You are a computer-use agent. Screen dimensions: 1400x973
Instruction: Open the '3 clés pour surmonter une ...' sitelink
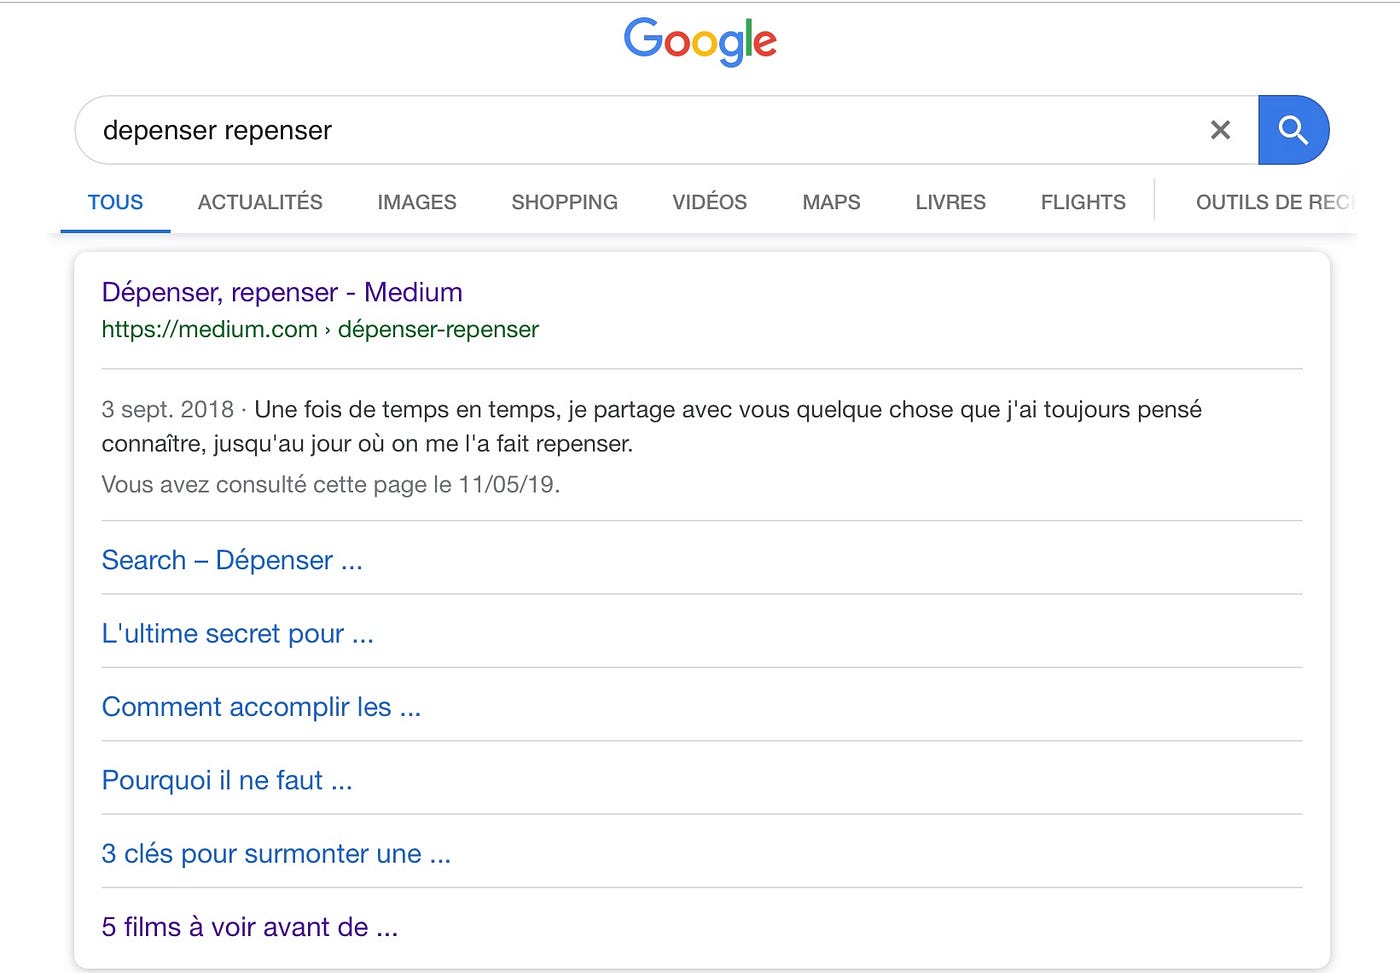(276, 854)
